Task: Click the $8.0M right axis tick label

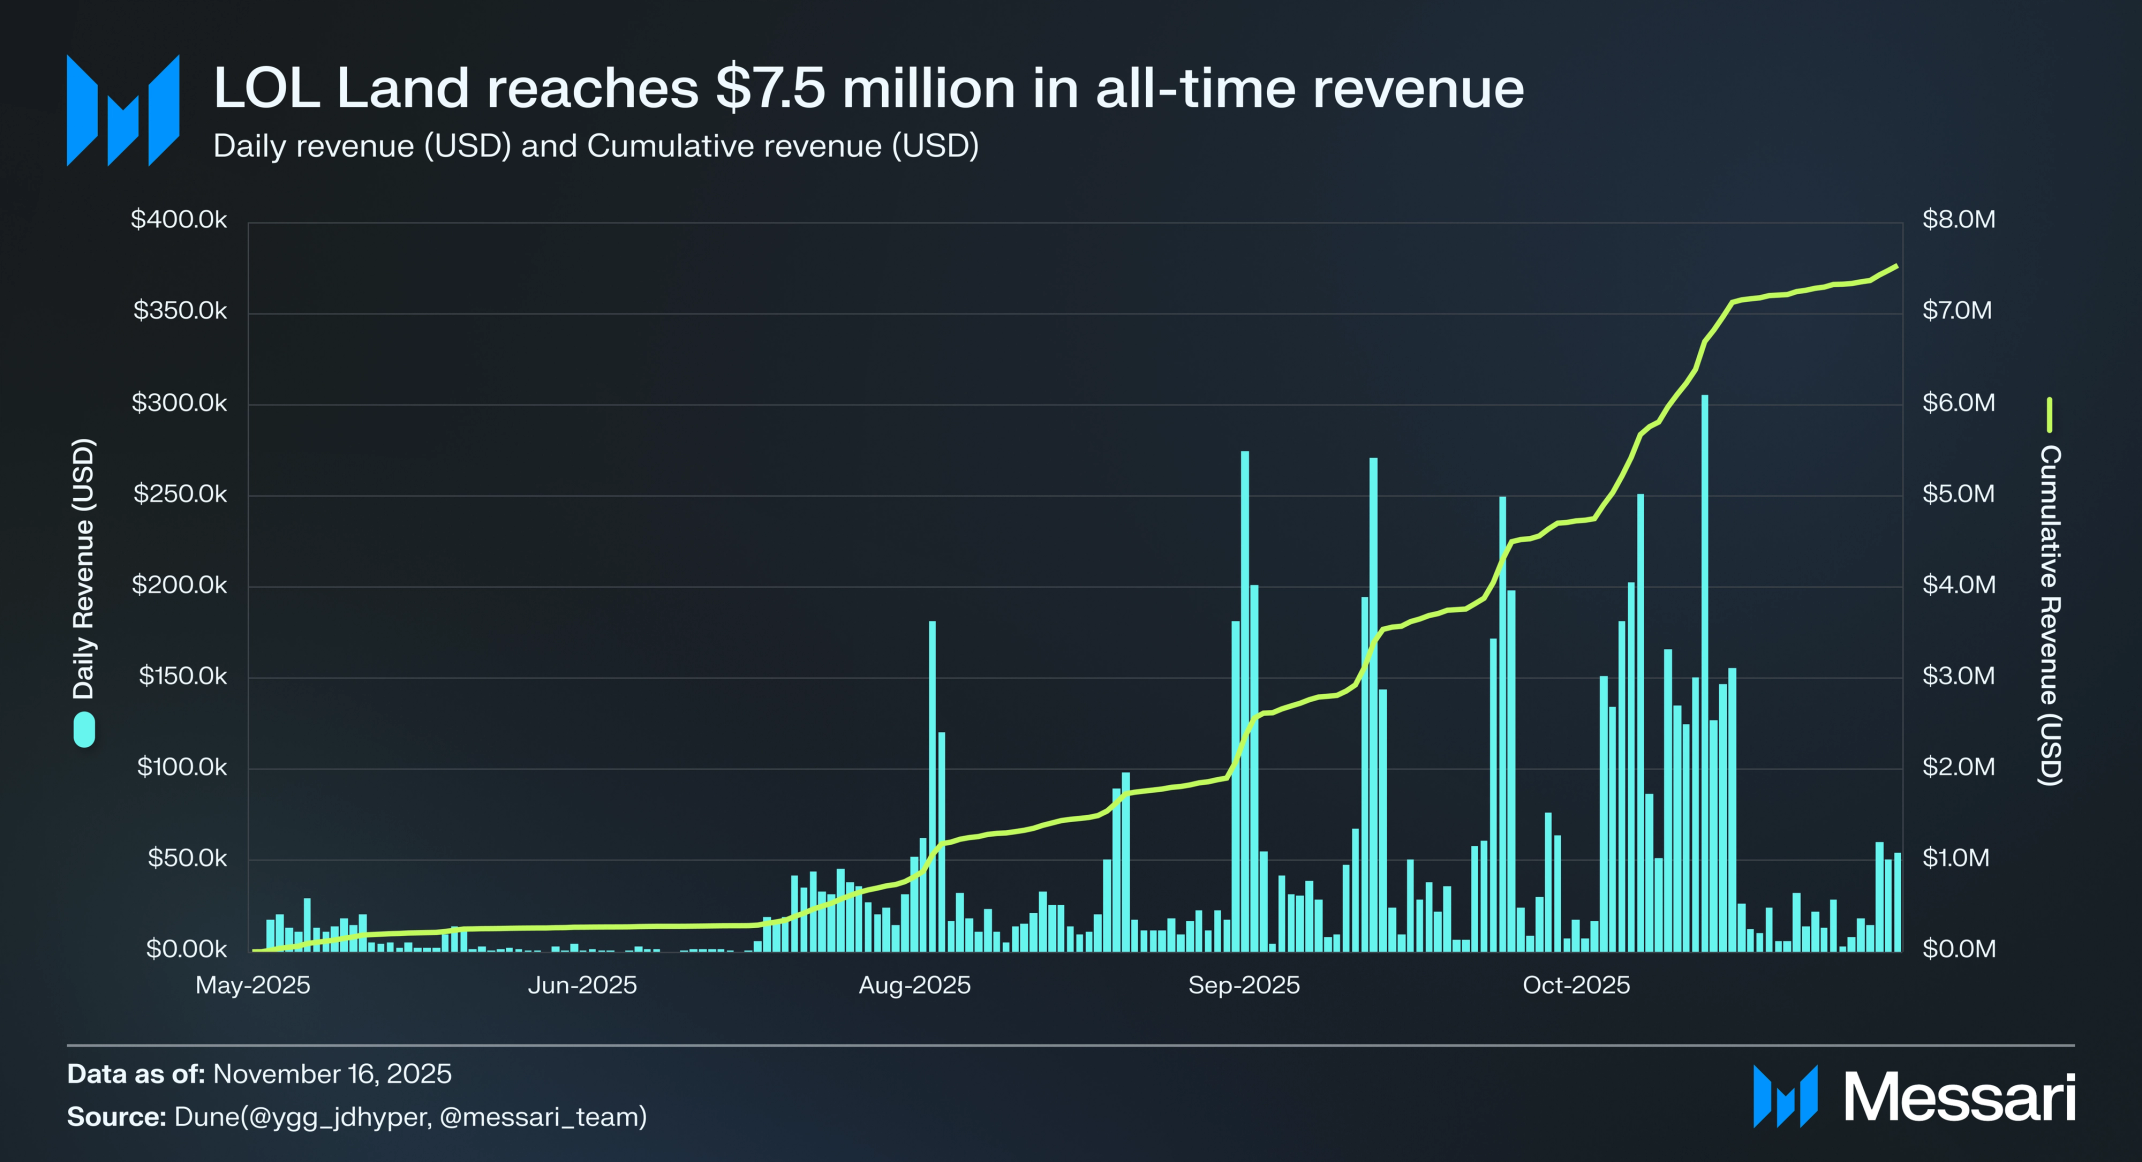Action: tap(1958, 219)
